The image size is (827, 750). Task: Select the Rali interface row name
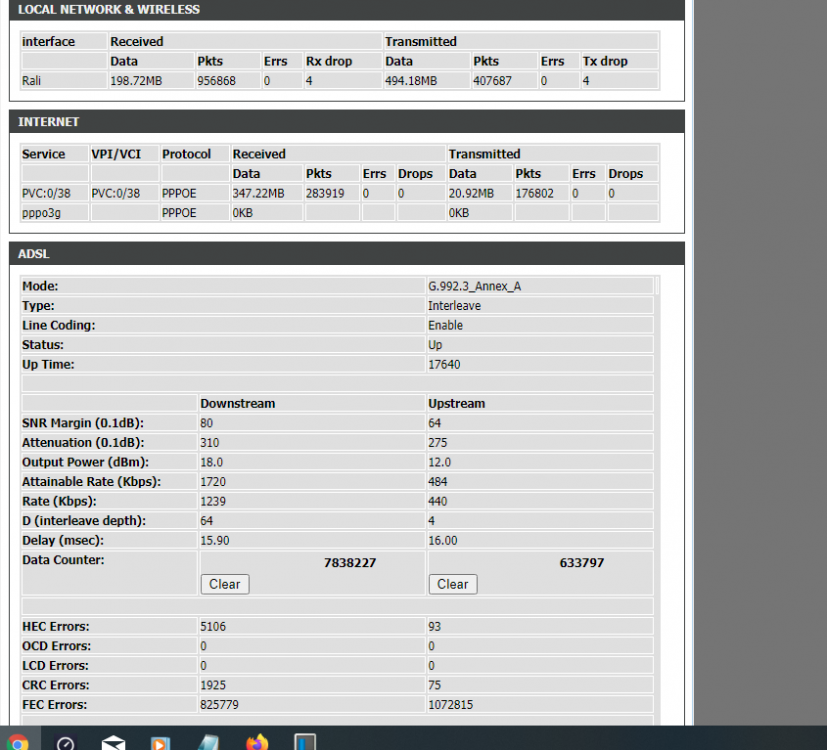click(34, 81)
